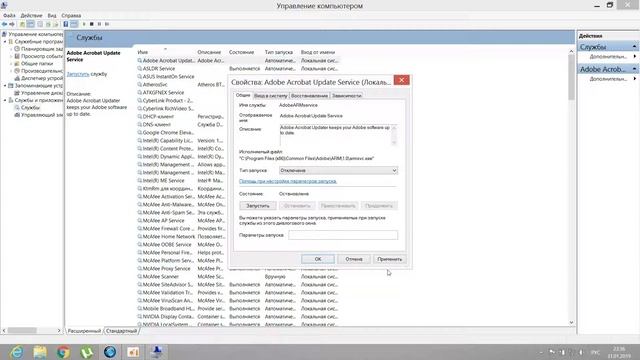Screen dimensions: 640x360
Task: Open uTorrent from the taskbar
Action: coord(87,352)
